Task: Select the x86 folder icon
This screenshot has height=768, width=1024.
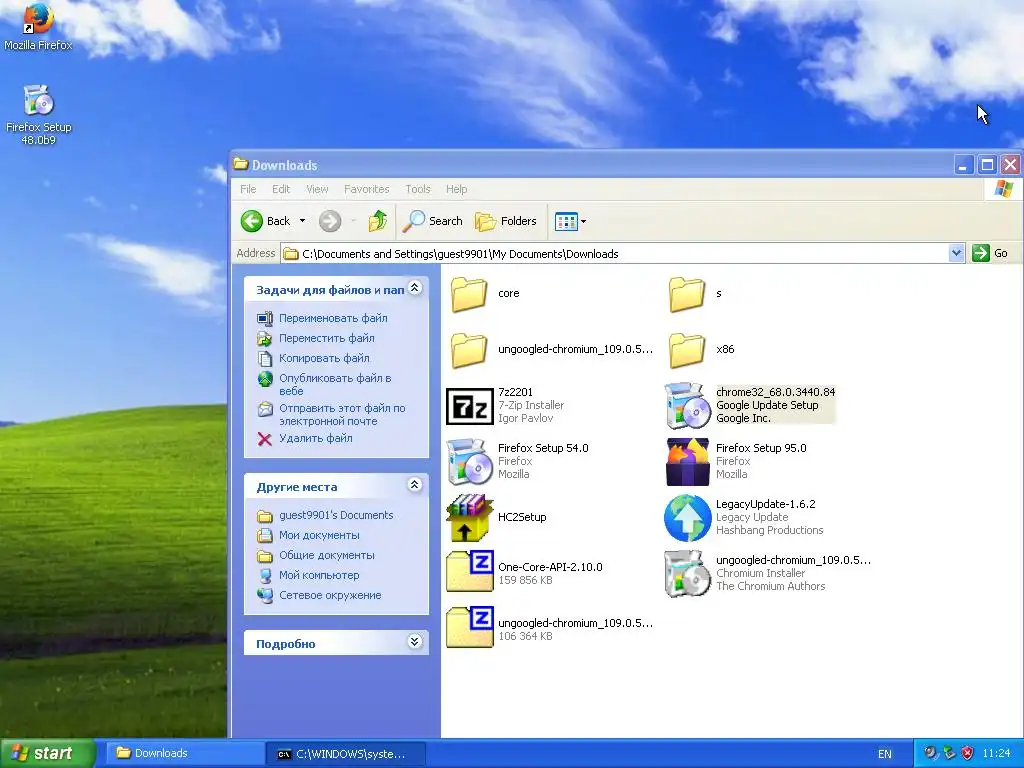Action: [x=687, y=349]
